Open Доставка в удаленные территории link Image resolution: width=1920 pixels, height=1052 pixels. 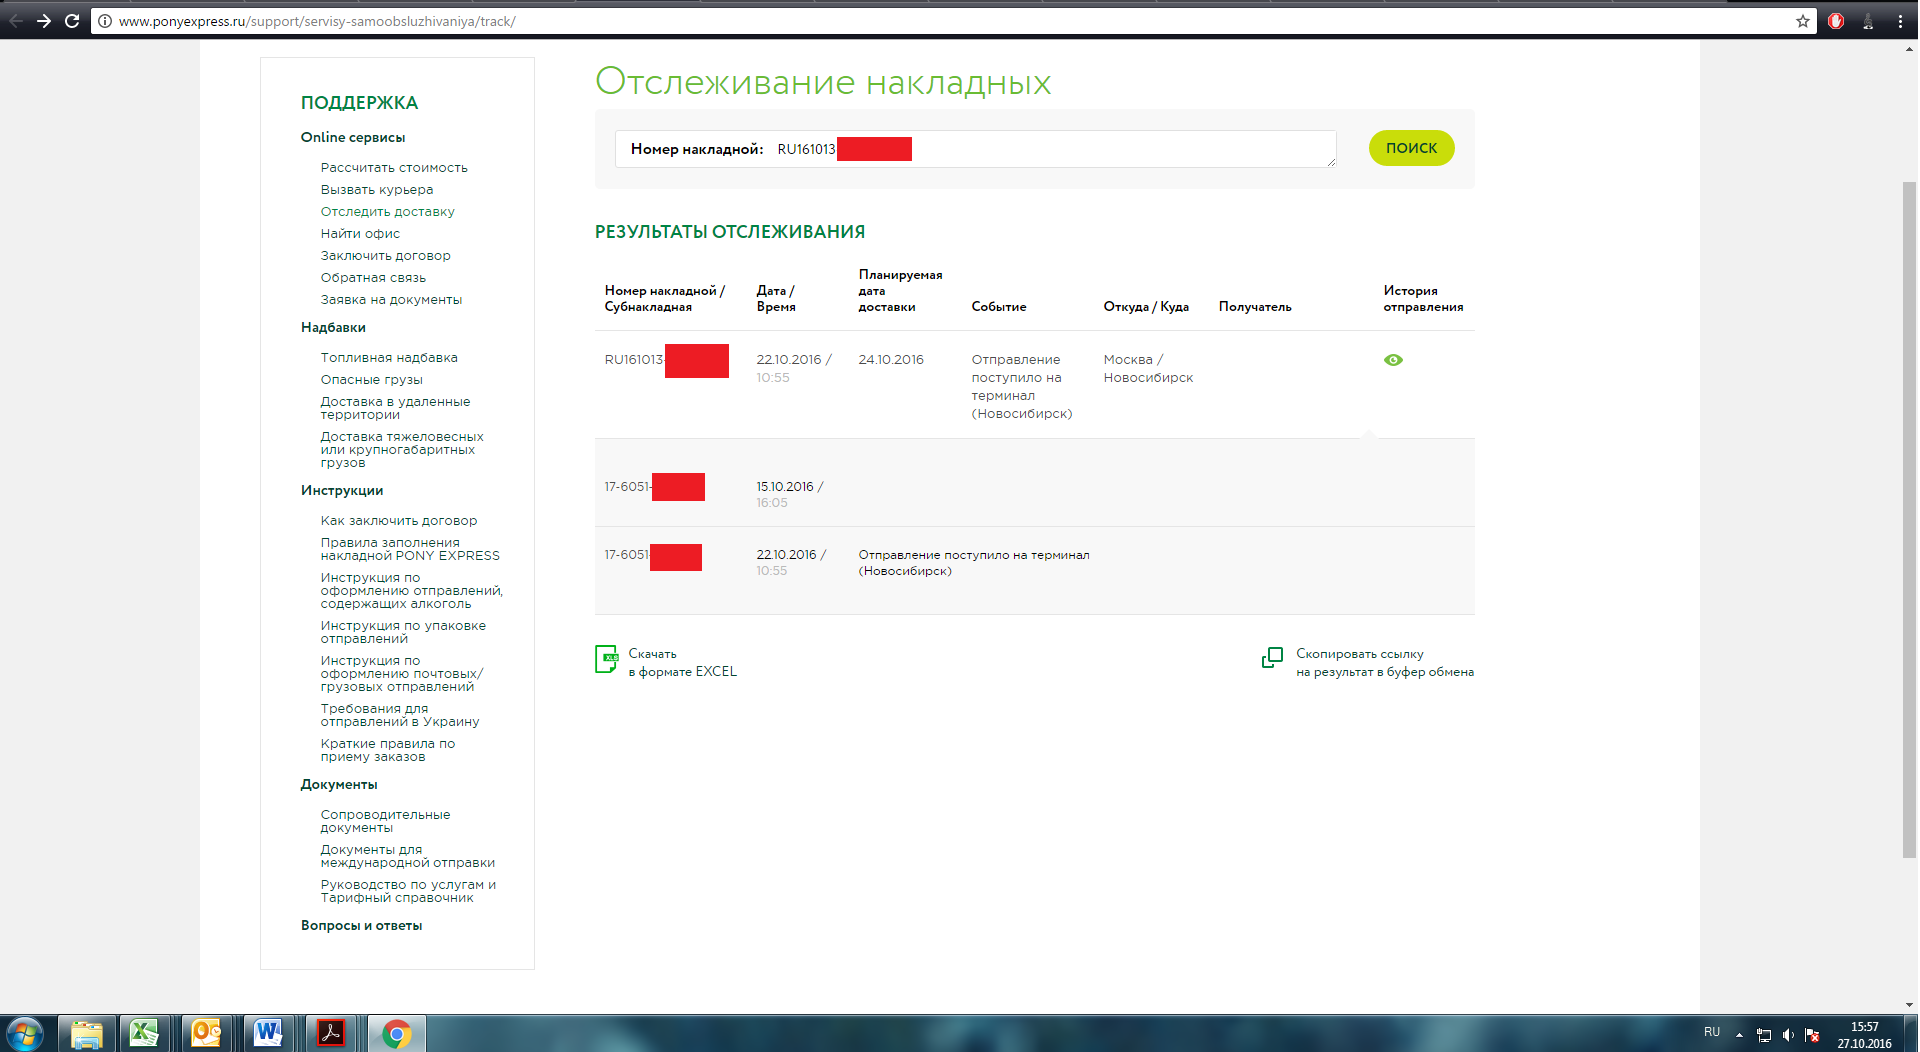tap(395, 408)
